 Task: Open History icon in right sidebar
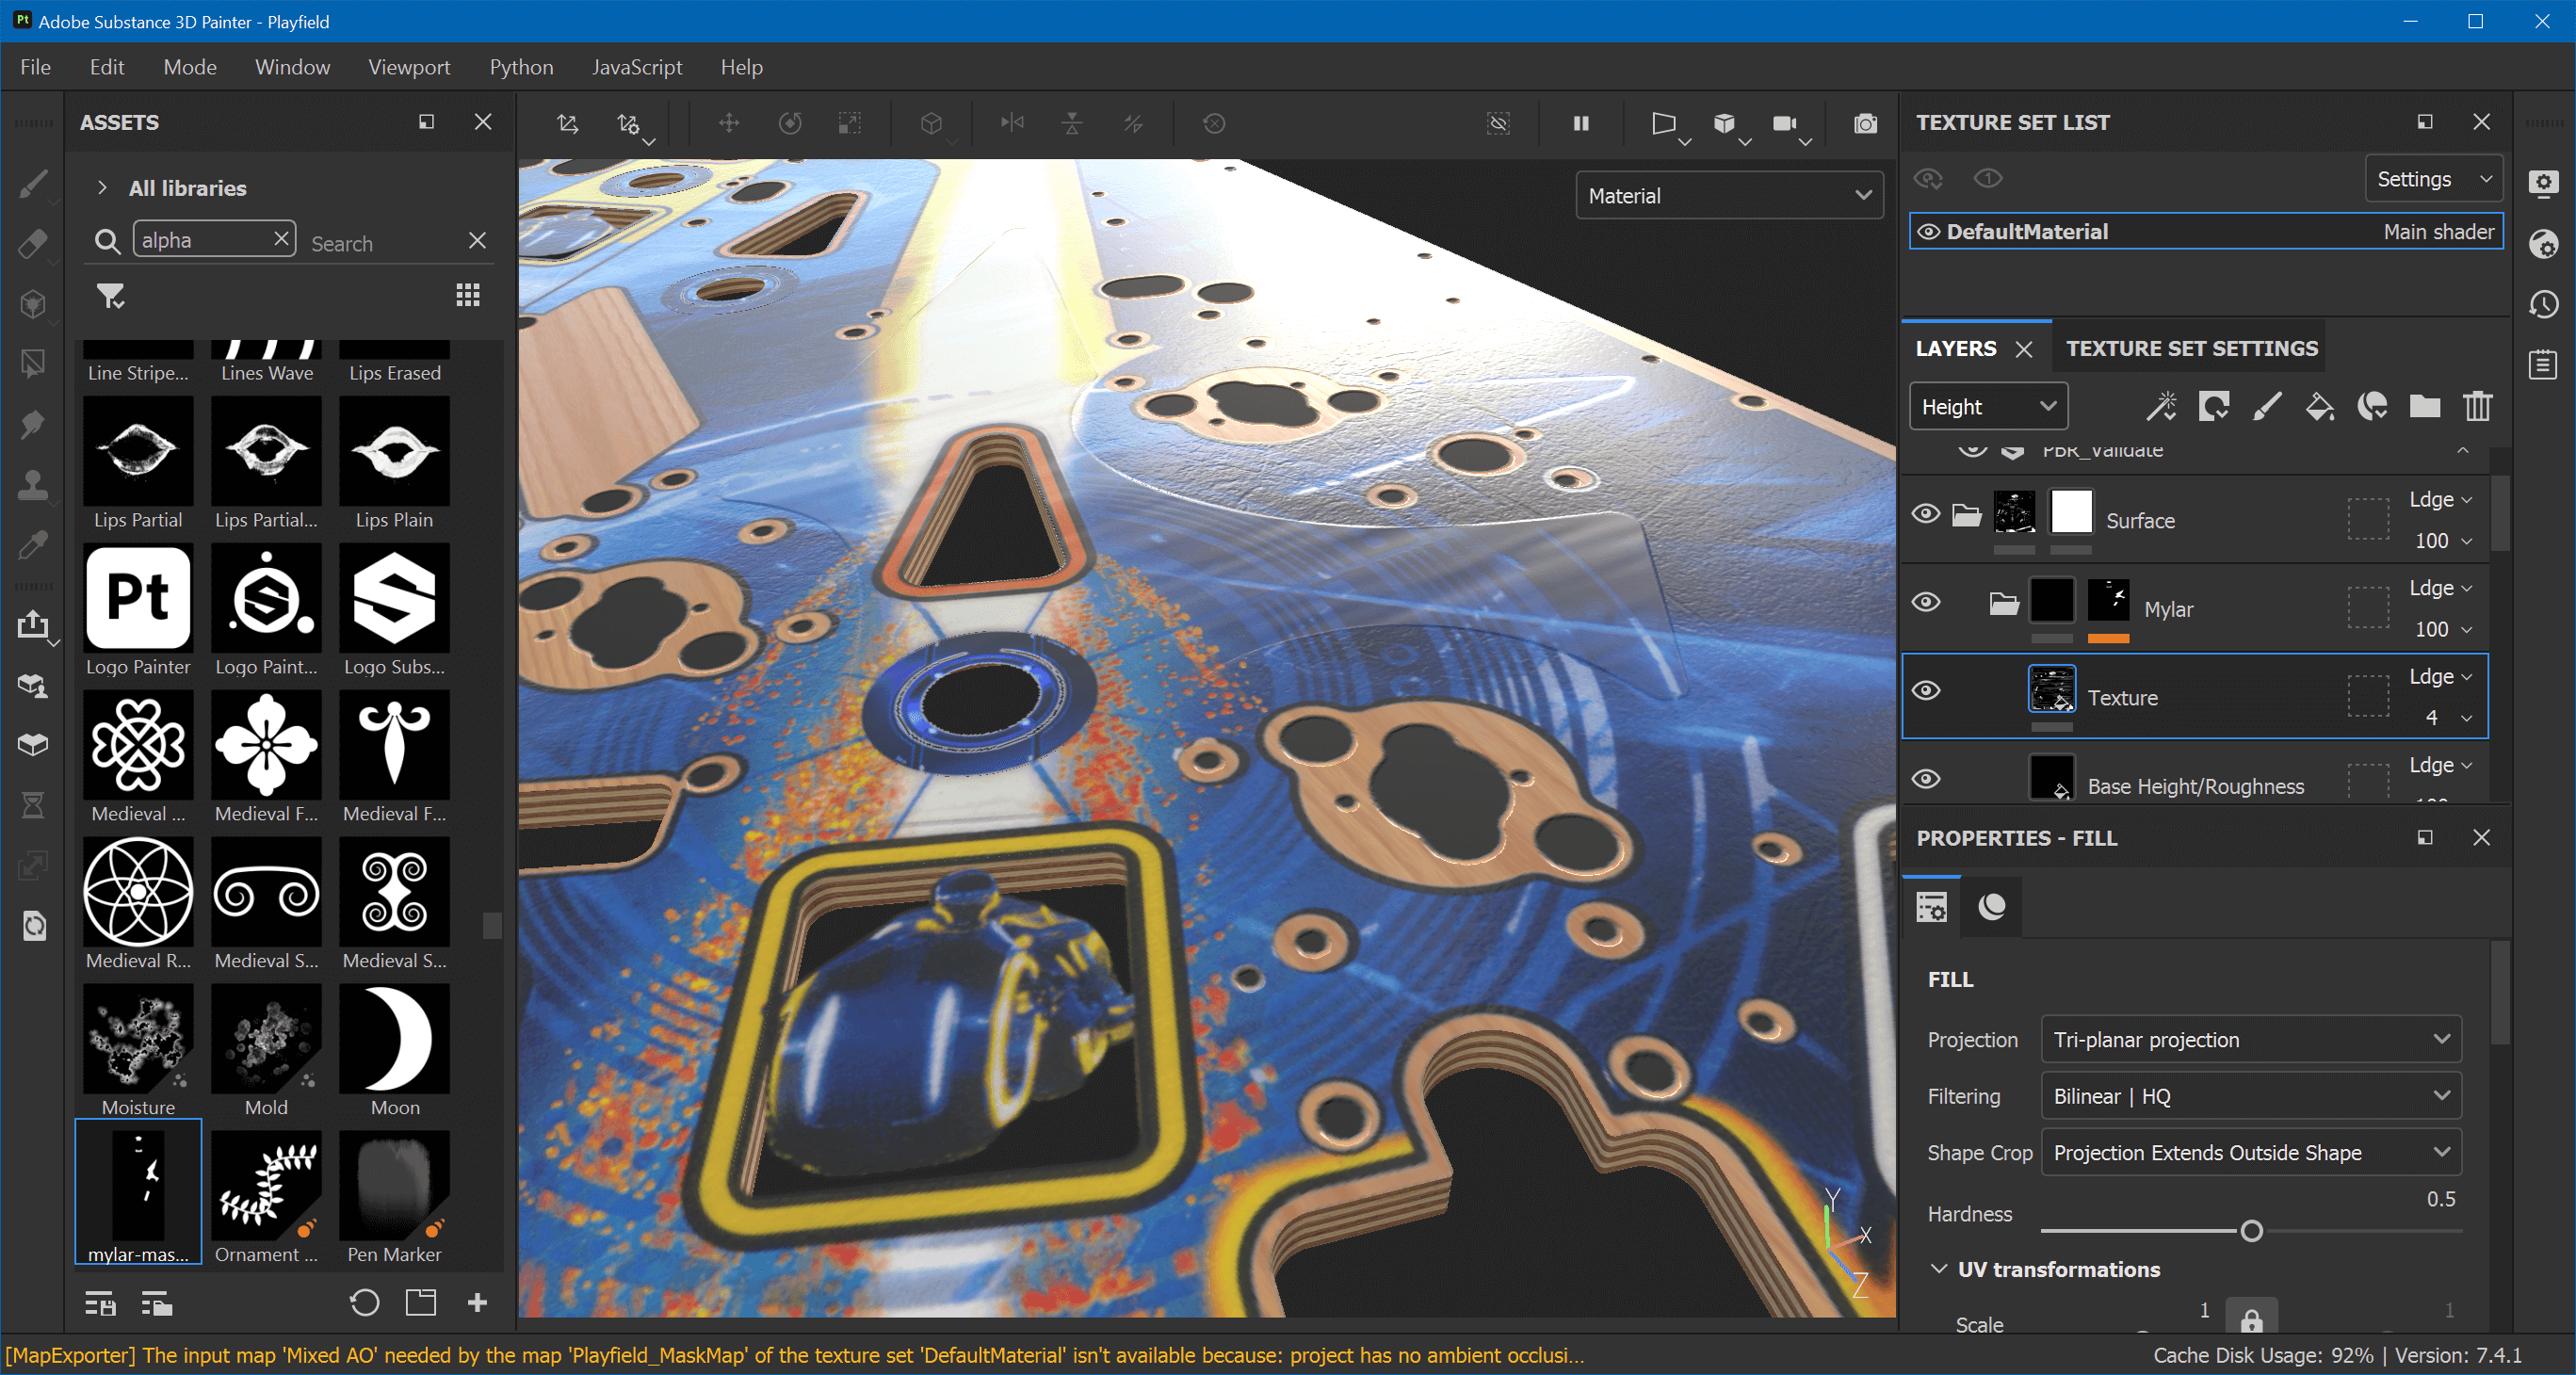tap(2544, 304)
